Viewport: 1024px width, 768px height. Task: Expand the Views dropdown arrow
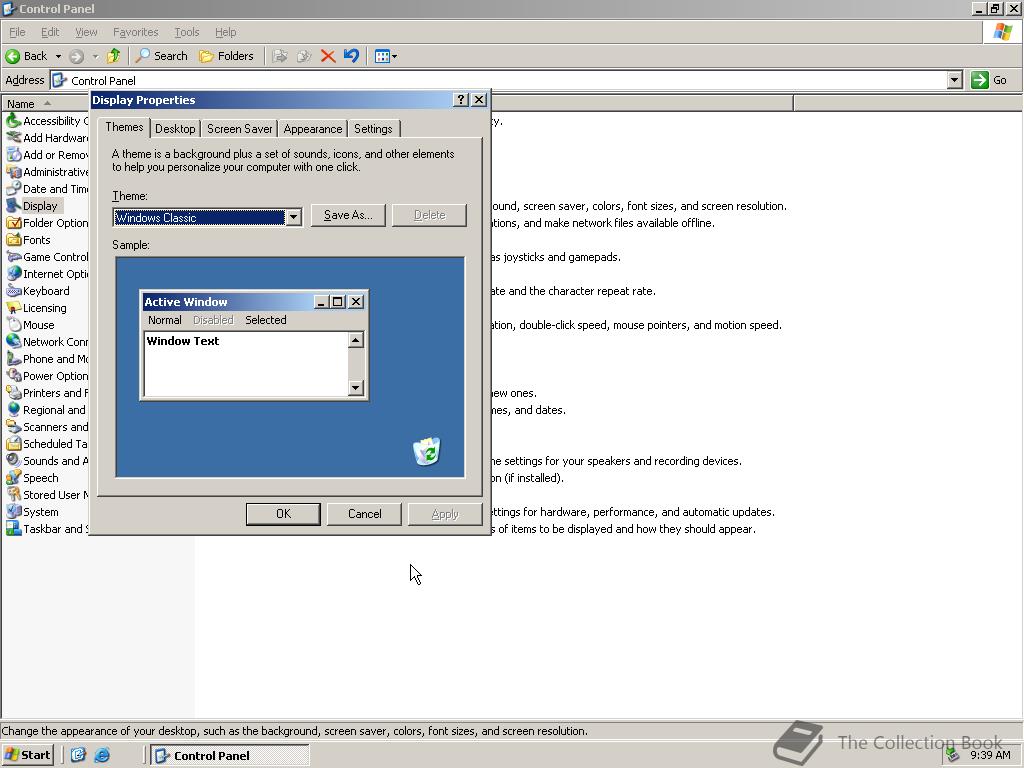(x=394, y=56)
